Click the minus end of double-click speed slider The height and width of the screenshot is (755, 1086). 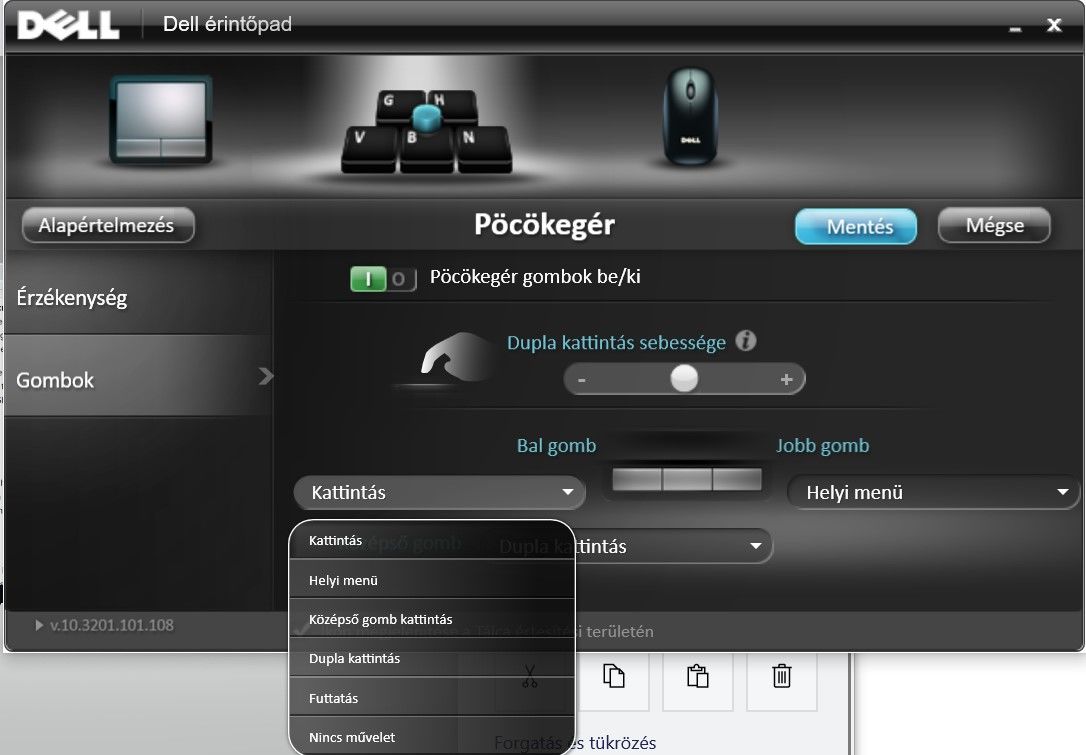582,380
